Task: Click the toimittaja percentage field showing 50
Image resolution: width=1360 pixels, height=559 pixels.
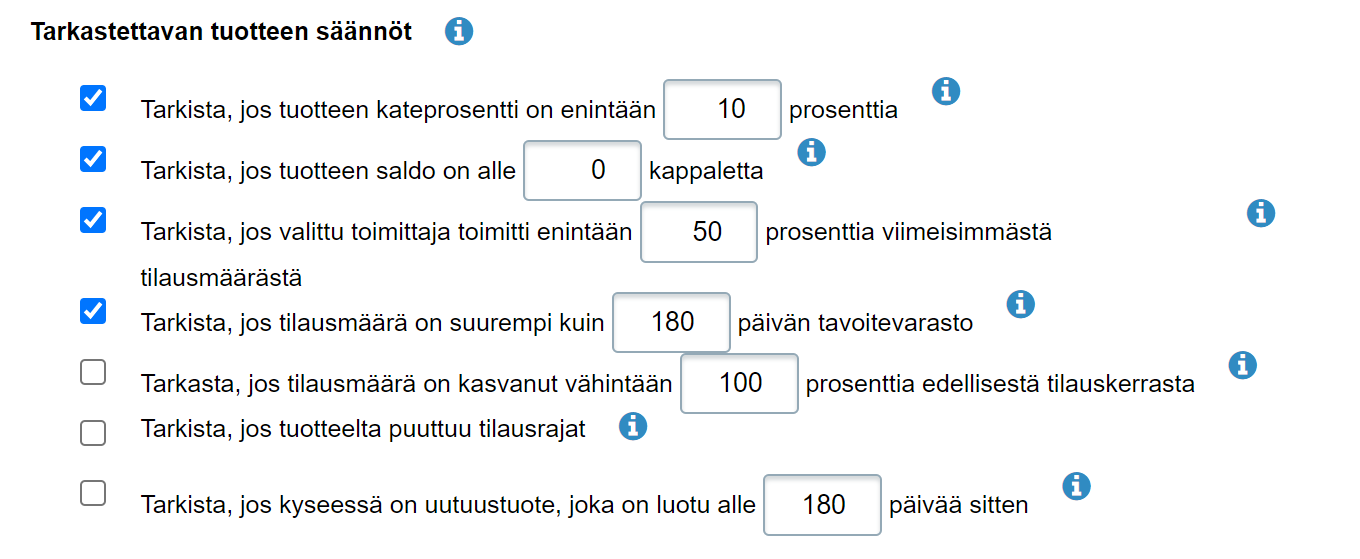Action: 699,232
